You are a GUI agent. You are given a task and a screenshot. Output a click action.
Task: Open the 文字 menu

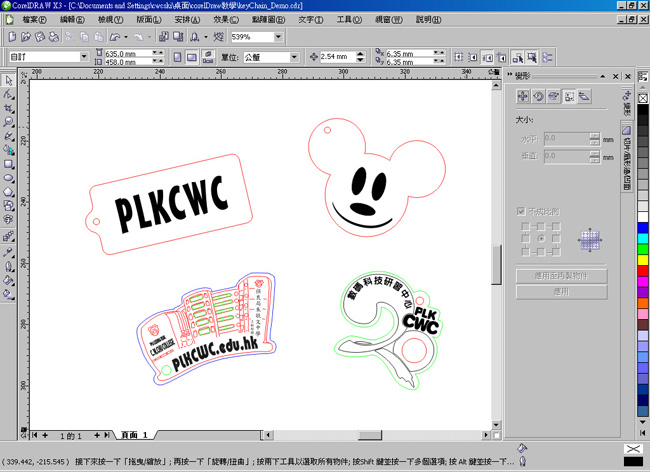tap(310, 19)
